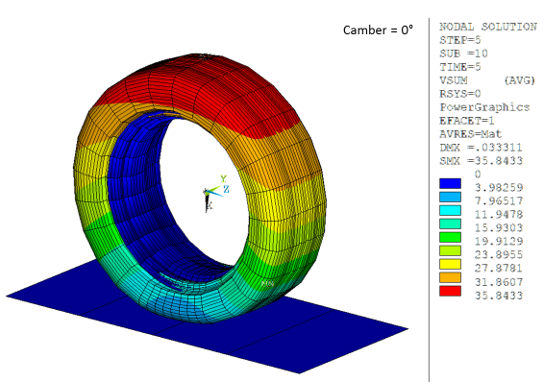Click the legend value '3.98259'

[499, 188]
